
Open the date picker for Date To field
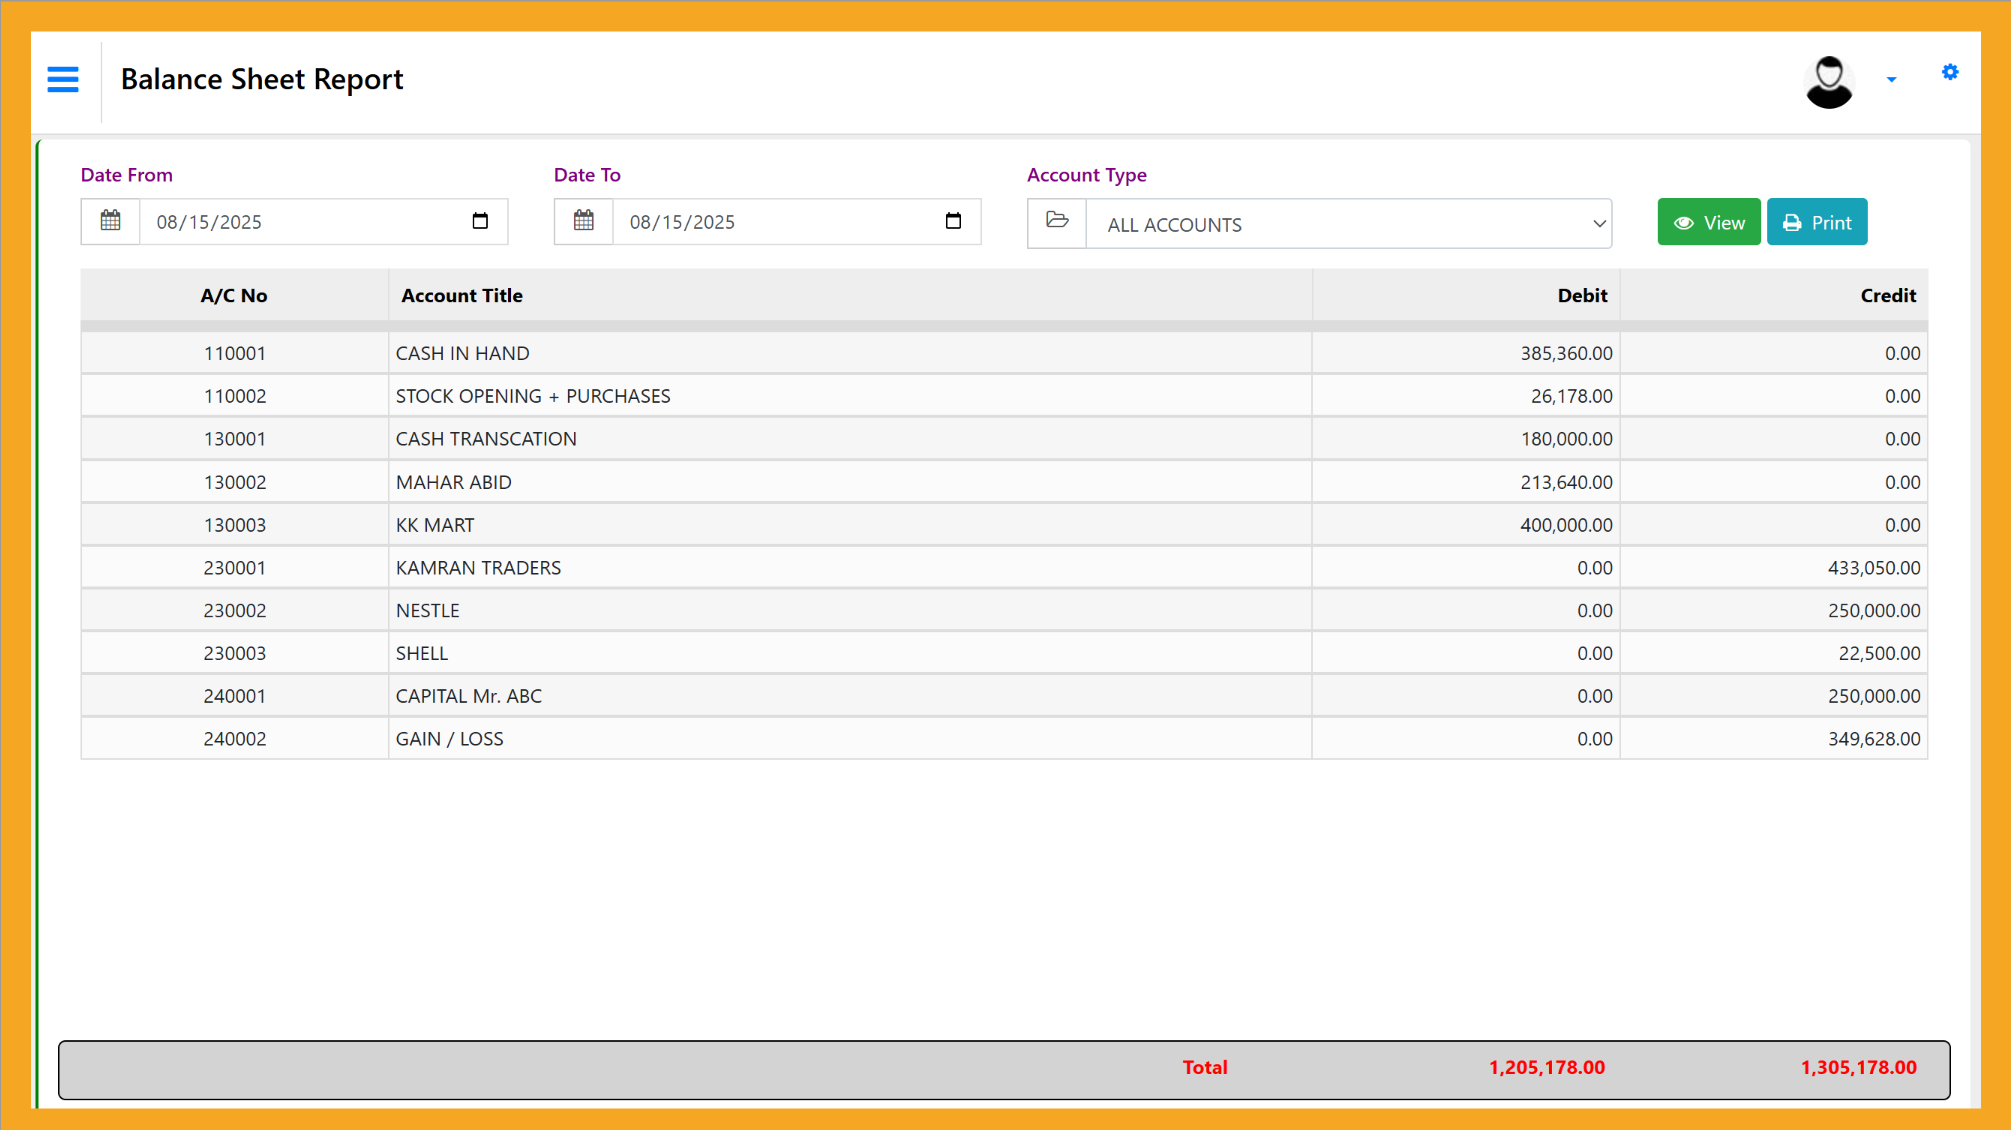(x=953, y=221)
